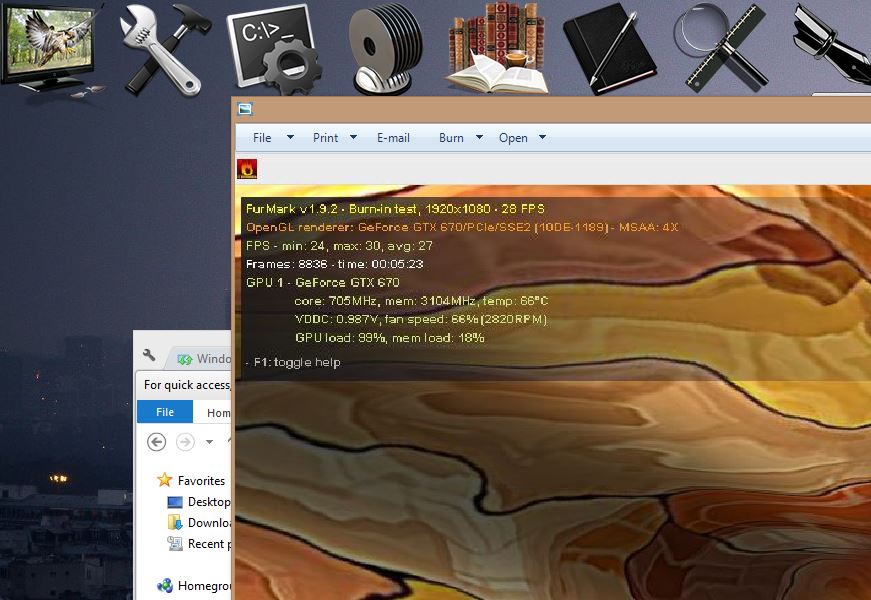Go back in Explorer navigation
871x600 pixels.
(x=157, y=442)
